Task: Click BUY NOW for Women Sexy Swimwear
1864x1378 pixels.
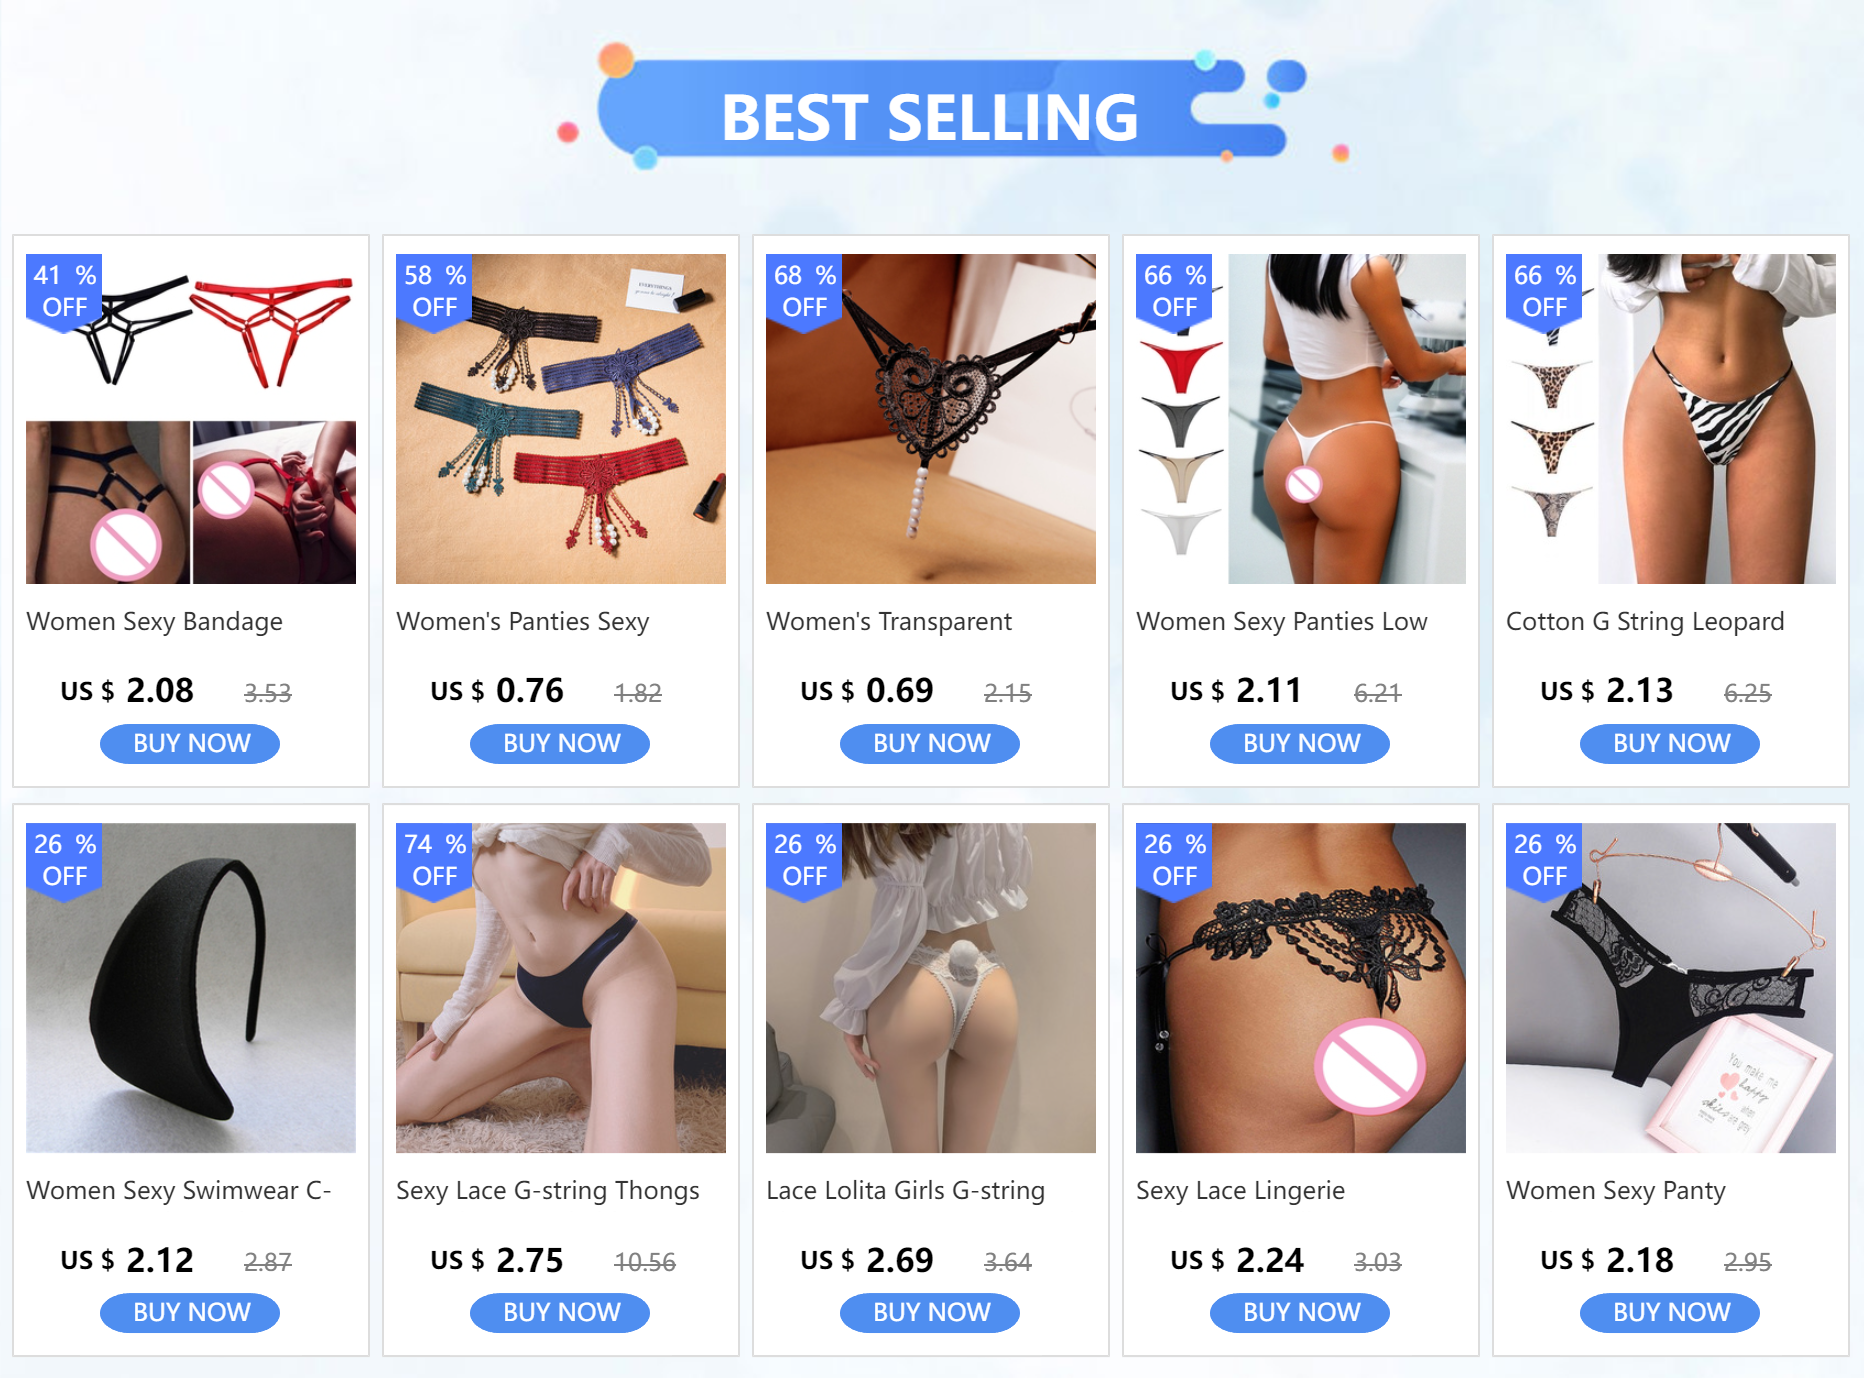Action: pyautogui.click(x=190, y=1312)
